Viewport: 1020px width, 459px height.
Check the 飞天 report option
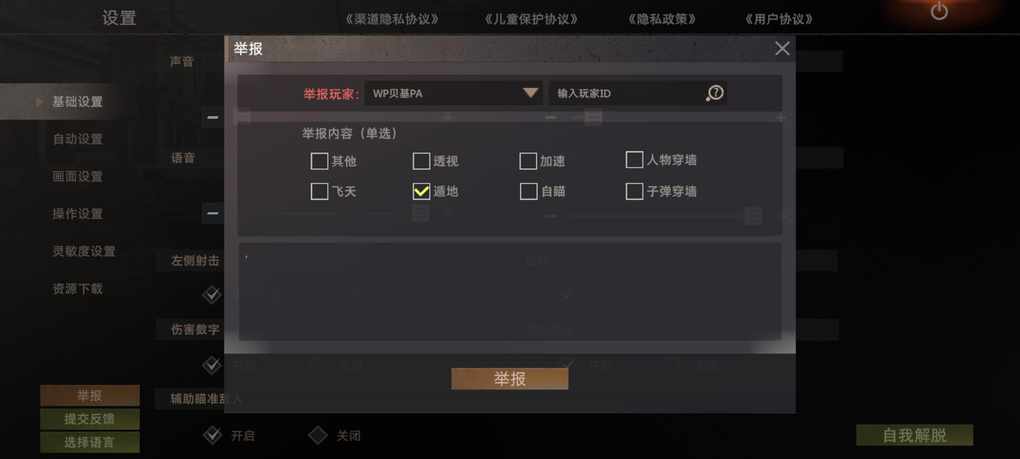[x=319, y=191]
